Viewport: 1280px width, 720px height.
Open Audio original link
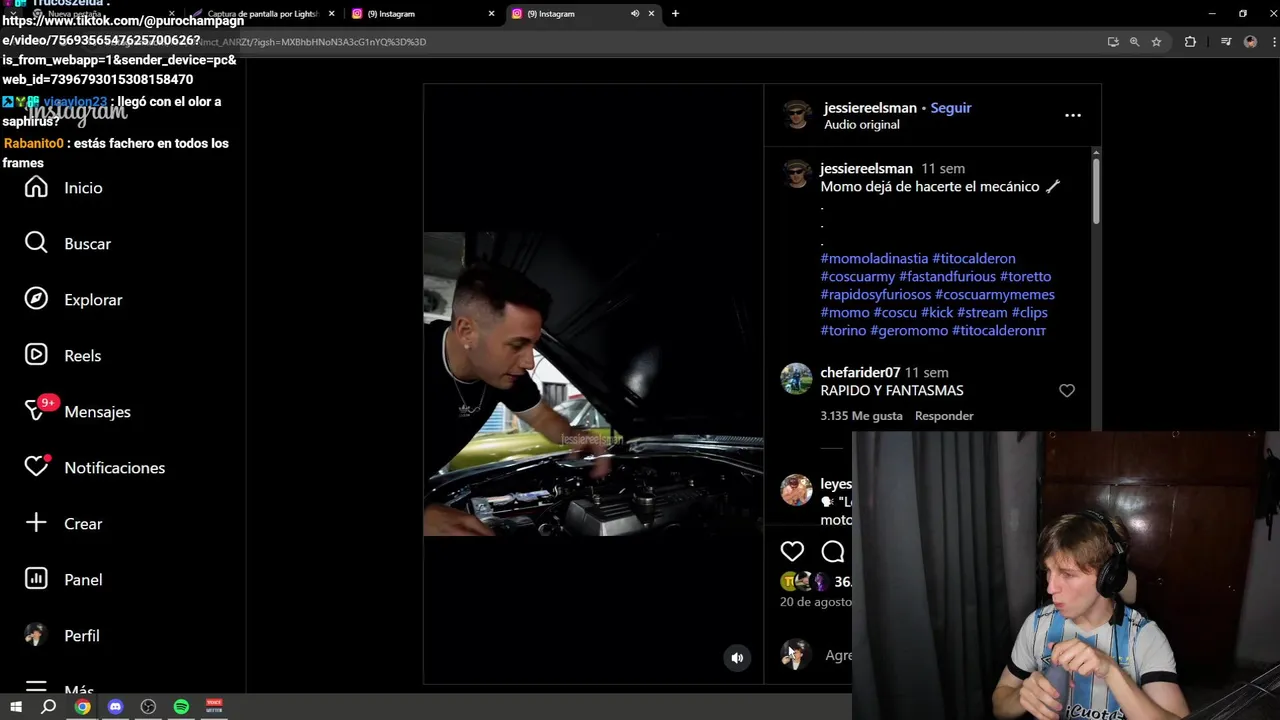(x=861, y=125)
